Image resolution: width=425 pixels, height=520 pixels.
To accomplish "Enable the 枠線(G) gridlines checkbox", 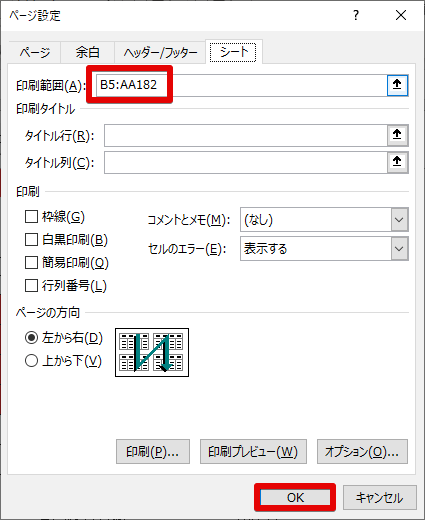I will [x=31, y=217].
